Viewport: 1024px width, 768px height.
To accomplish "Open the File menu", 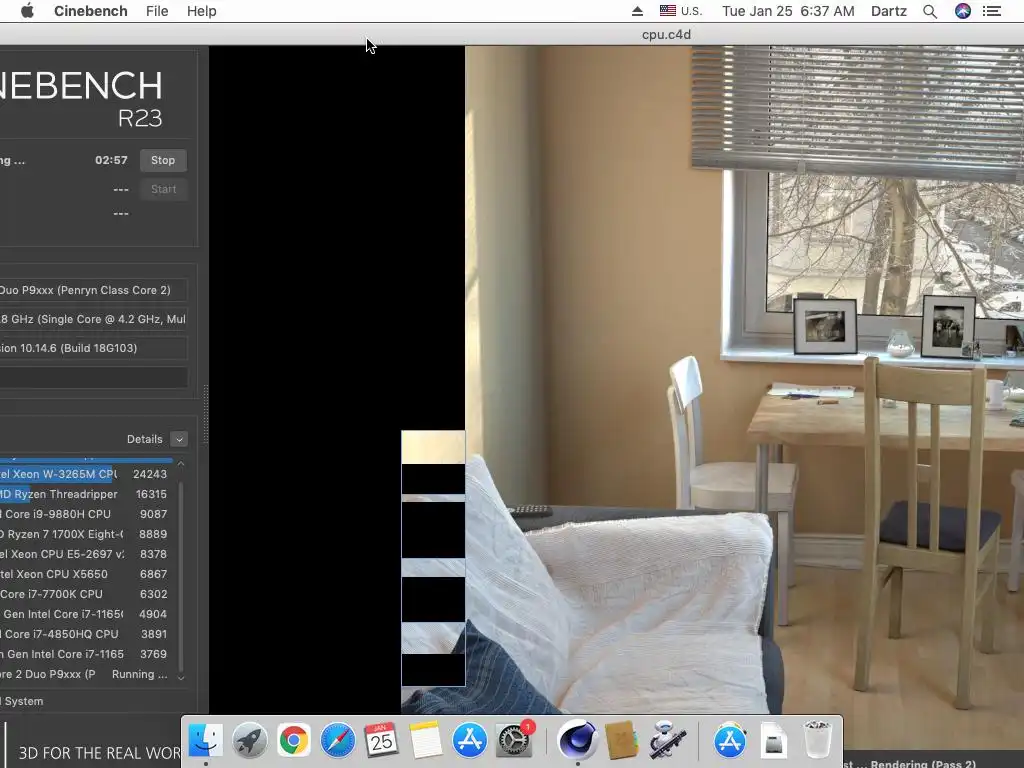I will pyautogui.click(x=157, y=11).
